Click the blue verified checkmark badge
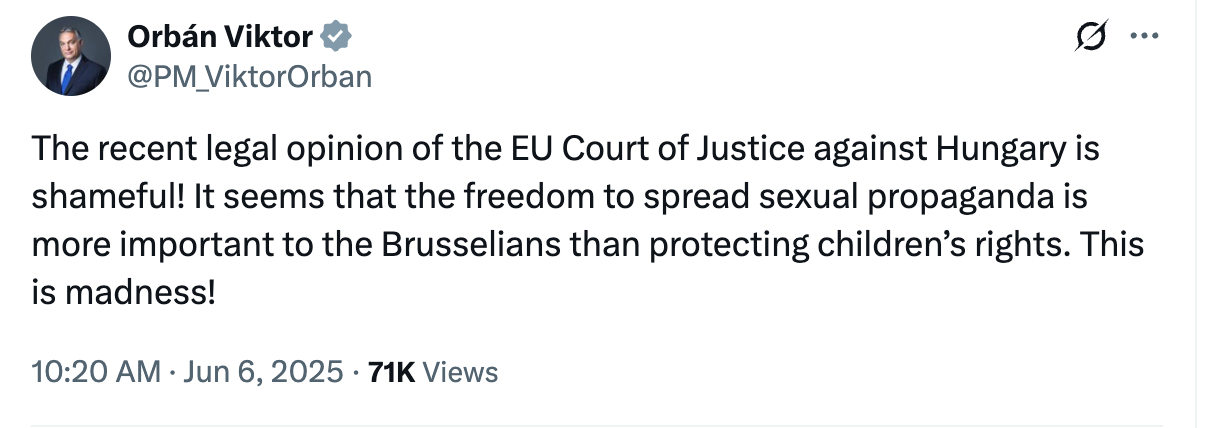Image resolution: width=1212 pixels, height=428 pixels. coord(336,38)
